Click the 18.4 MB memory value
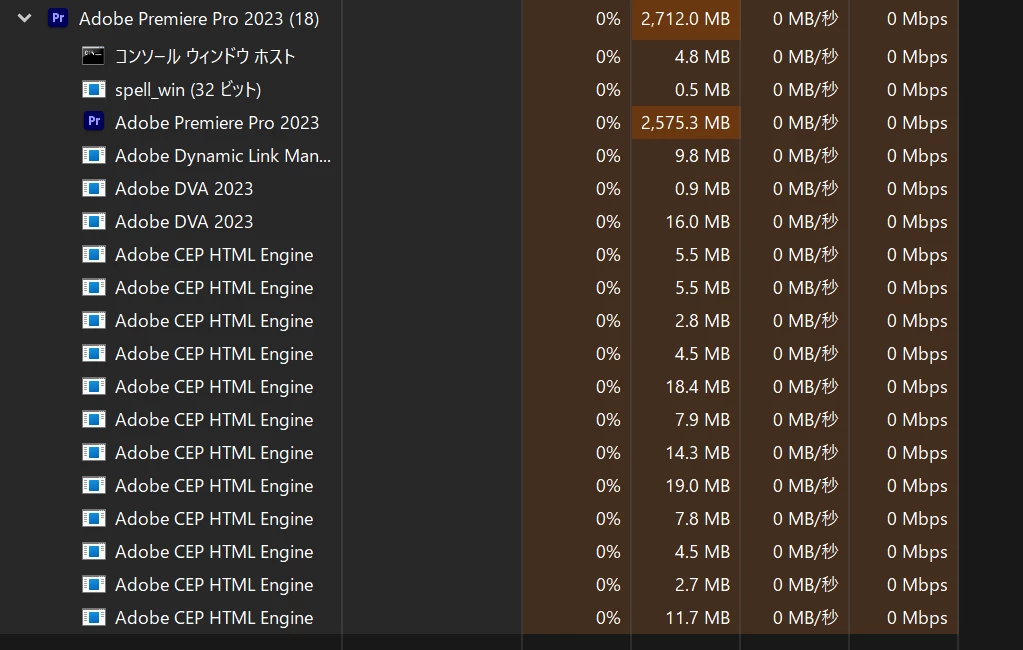Viewport: 1023px width, 650px height. [x=697, y=386]
